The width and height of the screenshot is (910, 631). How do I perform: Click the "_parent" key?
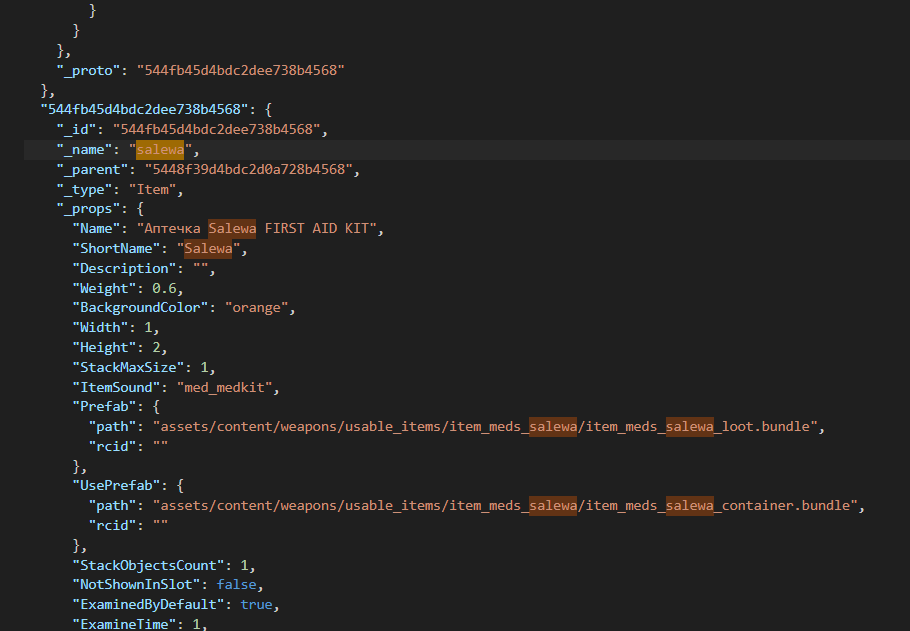(92, 170)
